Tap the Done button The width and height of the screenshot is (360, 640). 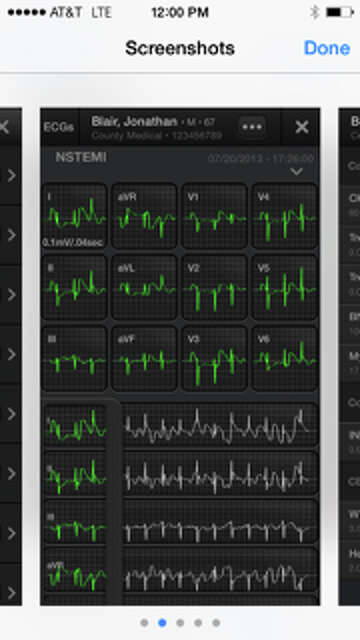pyautogui.click(x=327, y=48)
